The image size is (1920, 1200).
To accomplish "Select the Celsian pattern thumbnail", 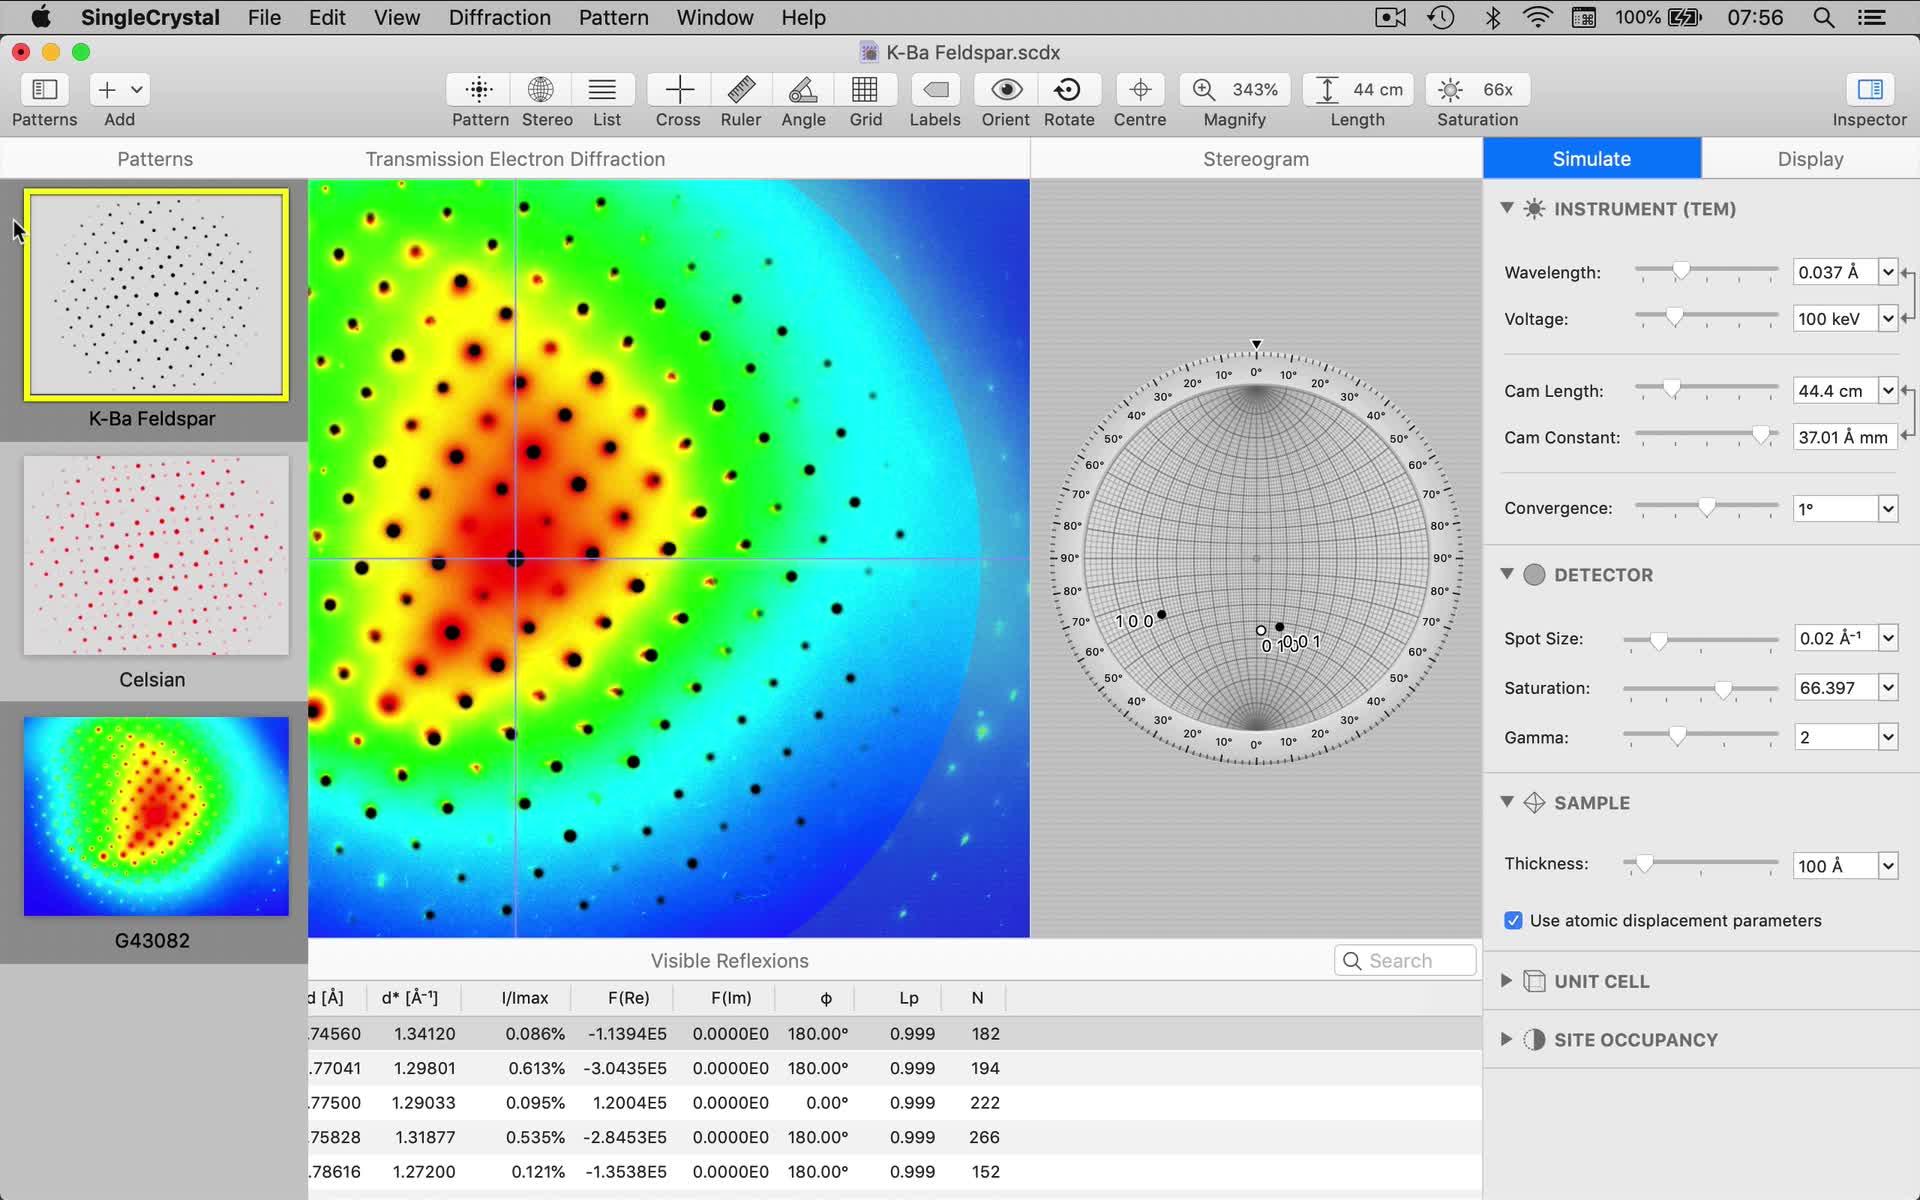I will click(x=155, y=556).
